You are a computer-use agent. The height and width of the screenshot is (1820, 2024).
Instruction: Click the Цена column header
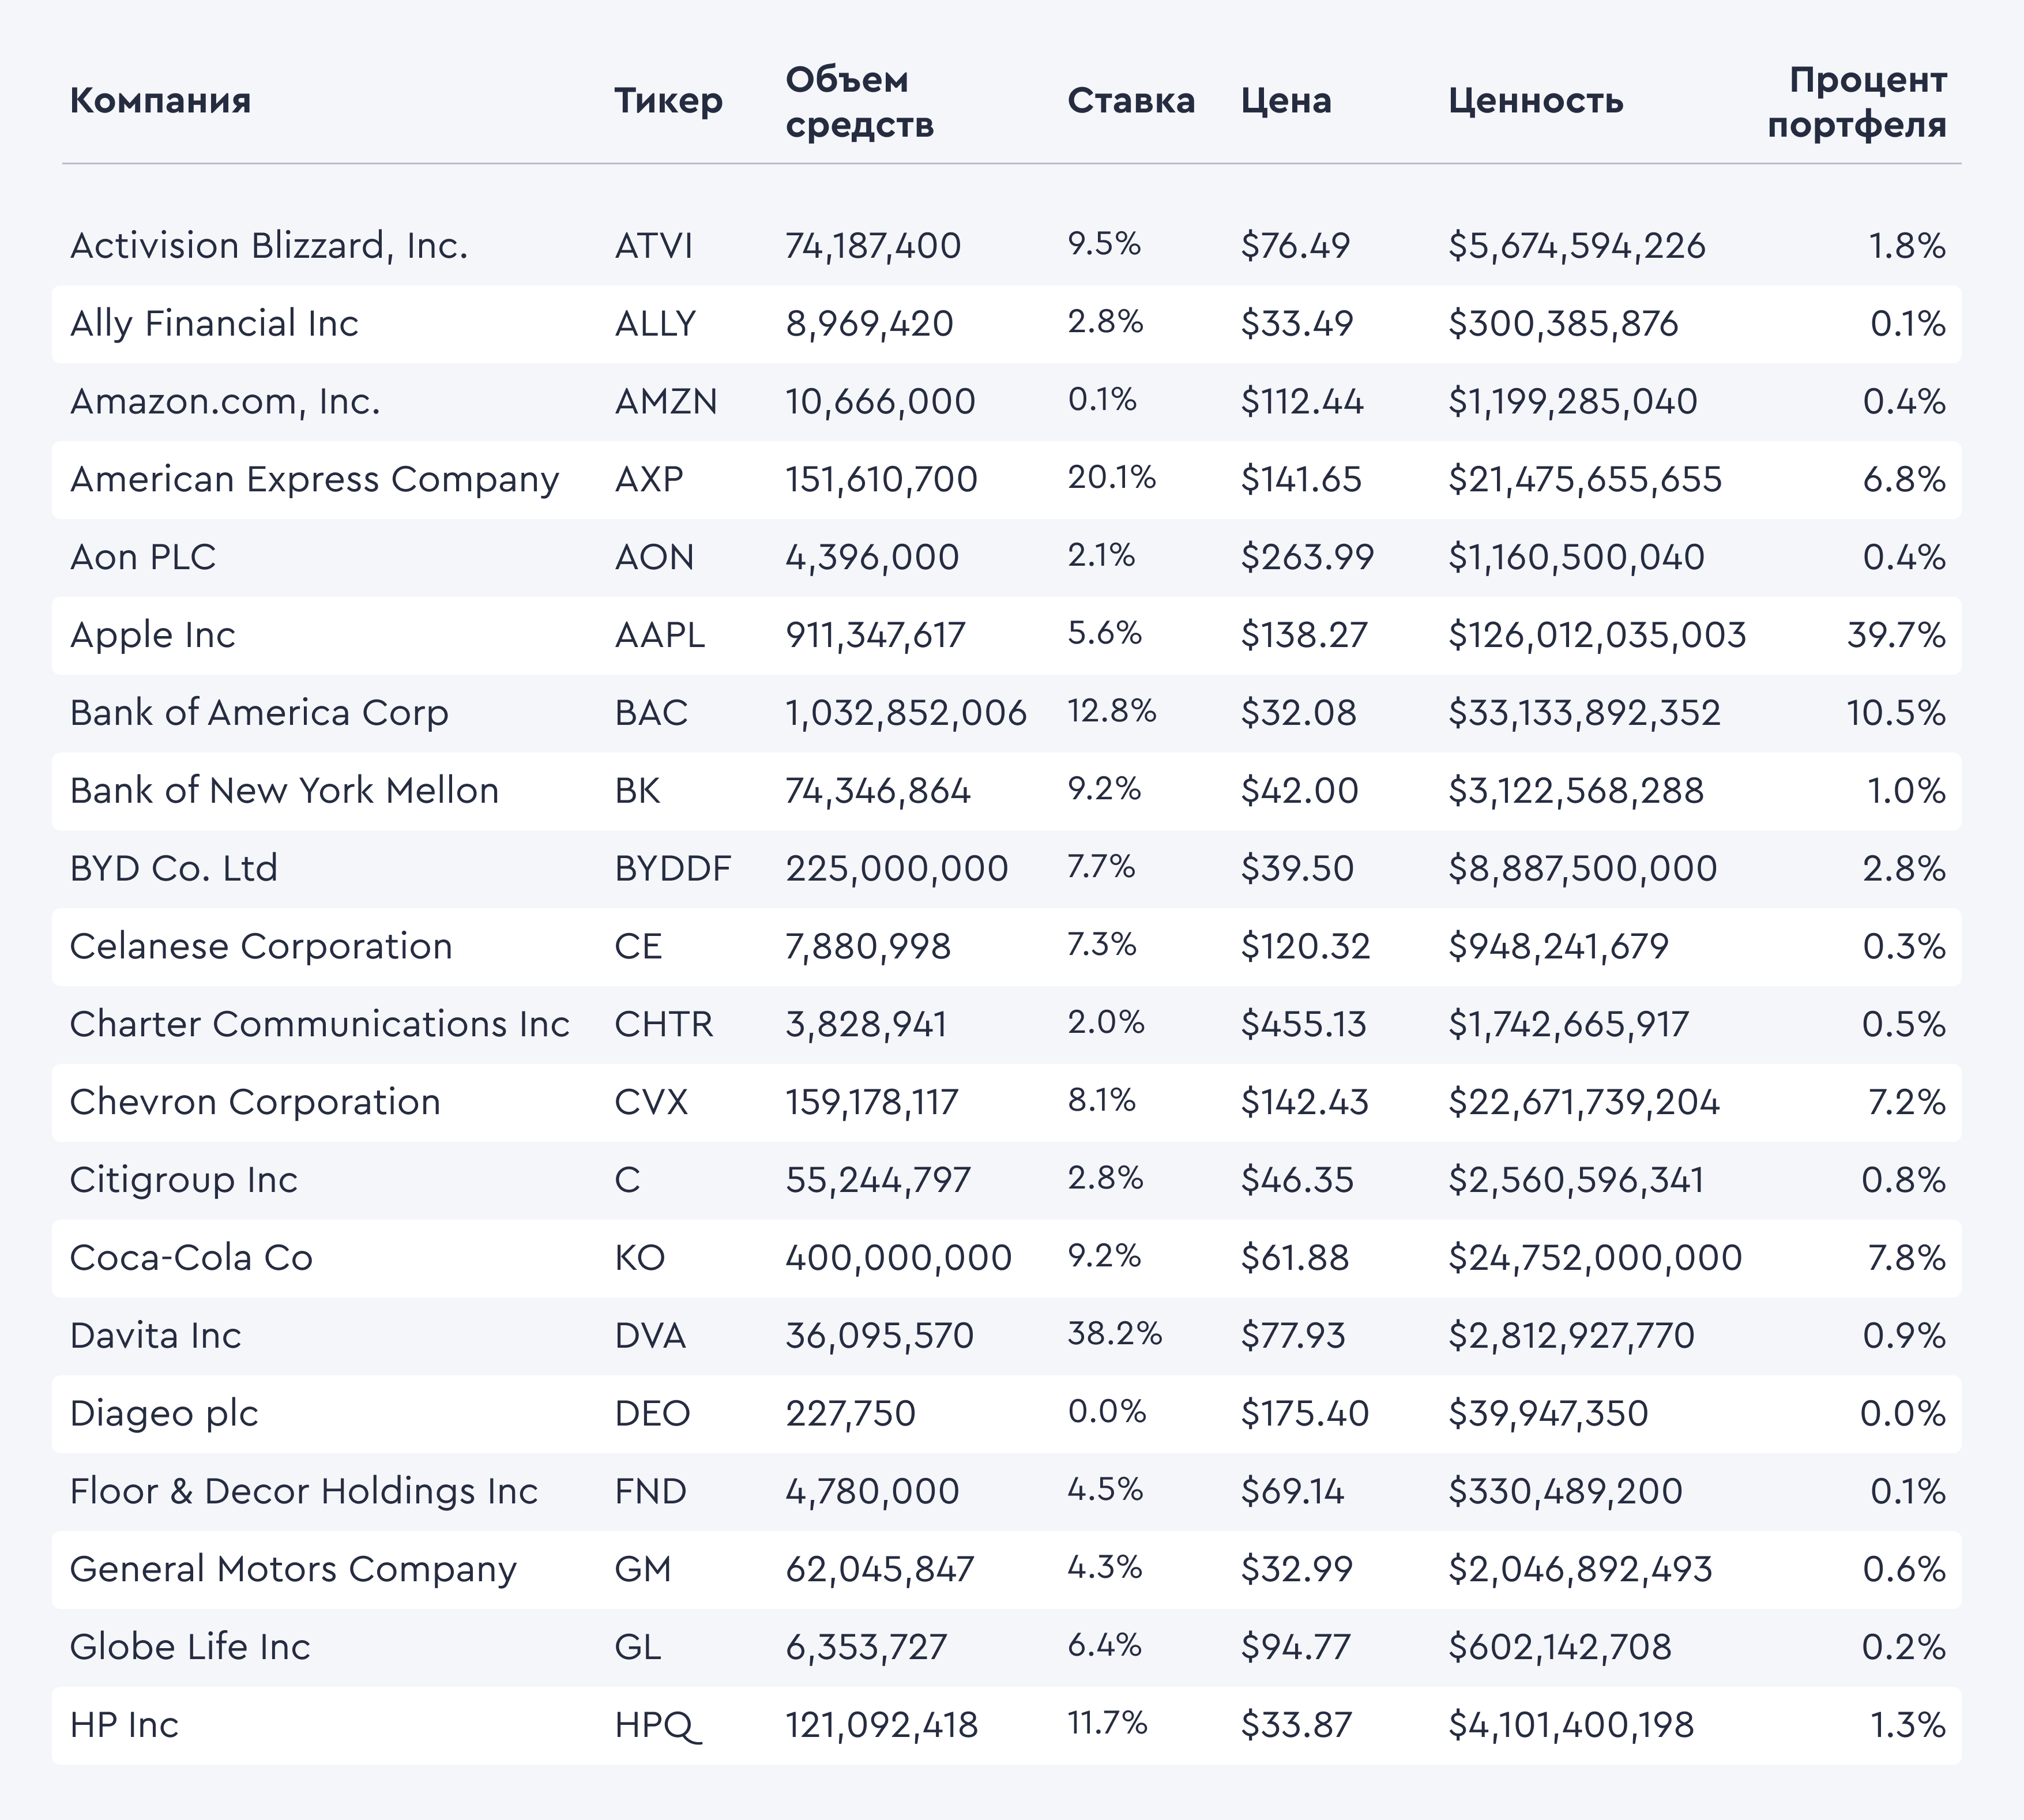click(1286, 101)
